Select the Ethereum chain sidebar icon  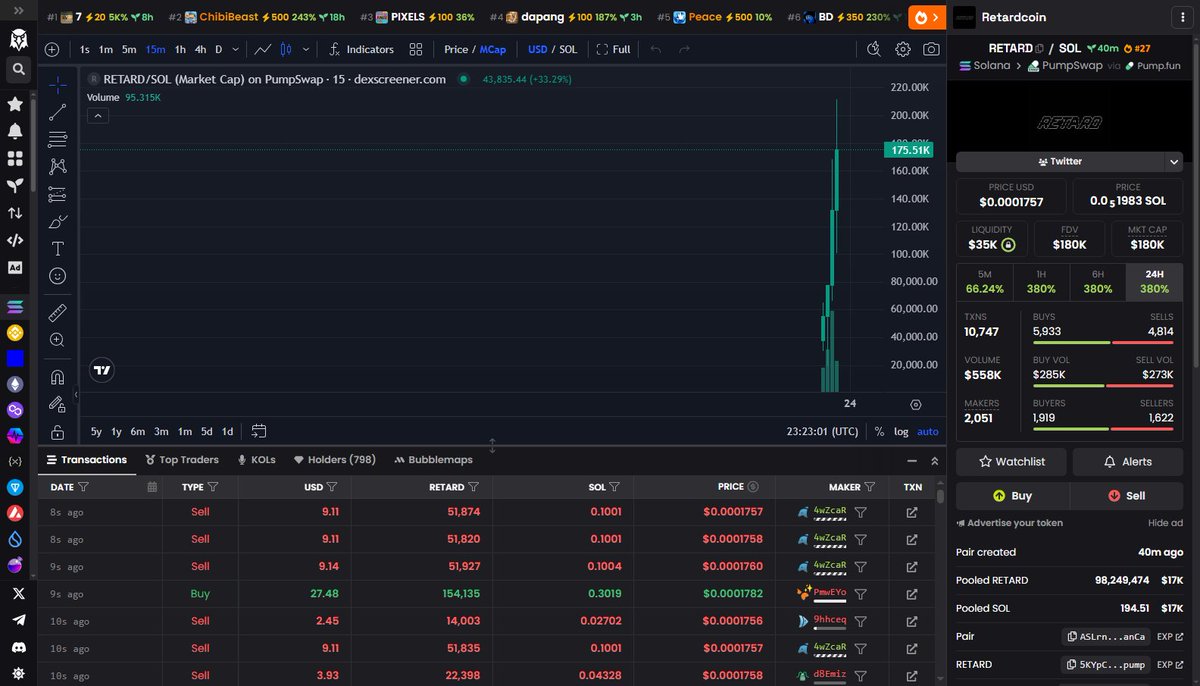coord(15,384)
